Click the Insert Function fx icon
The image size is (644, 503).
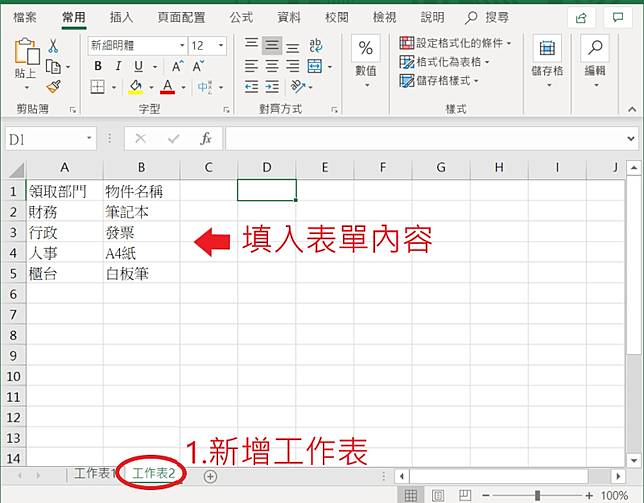click(x=206, y=139)
